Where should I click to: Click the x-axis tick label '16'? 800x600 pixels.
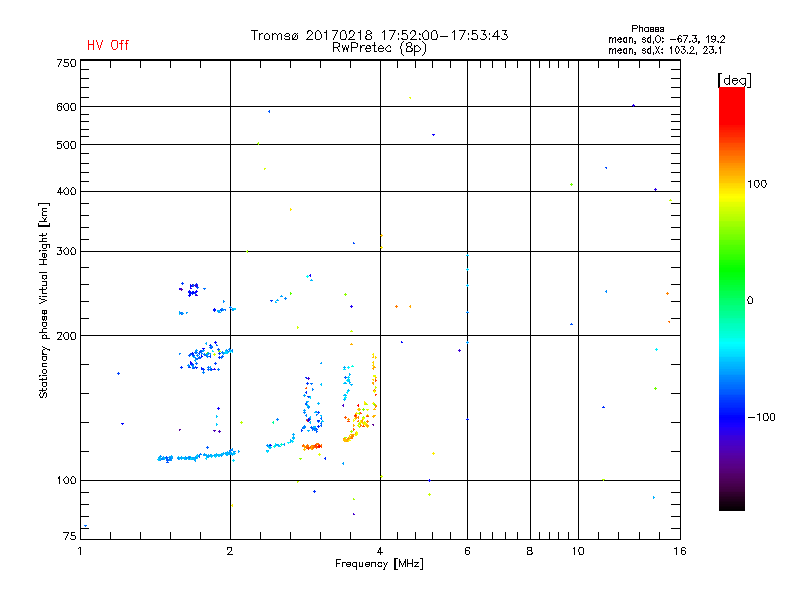[680, 551]
